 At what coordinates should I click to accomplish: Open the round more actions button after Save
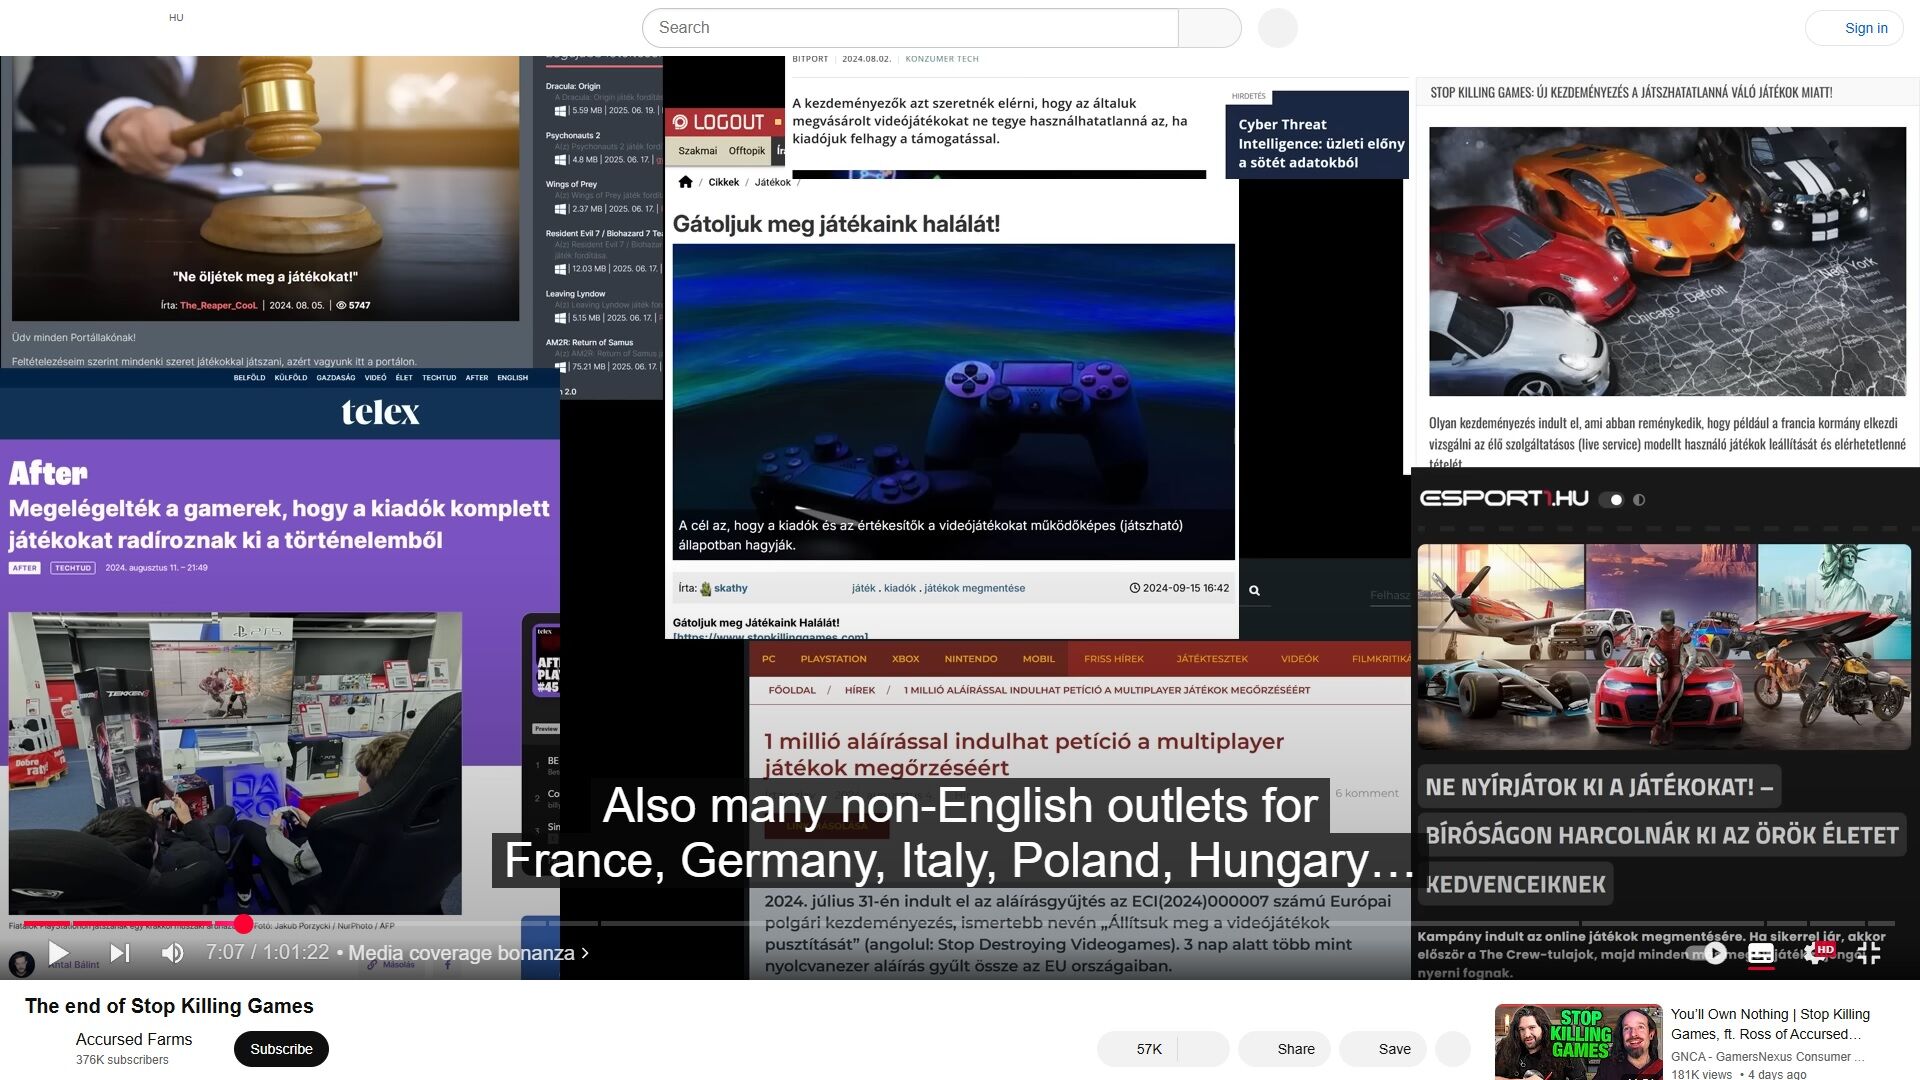[x=1453, y=1049]
